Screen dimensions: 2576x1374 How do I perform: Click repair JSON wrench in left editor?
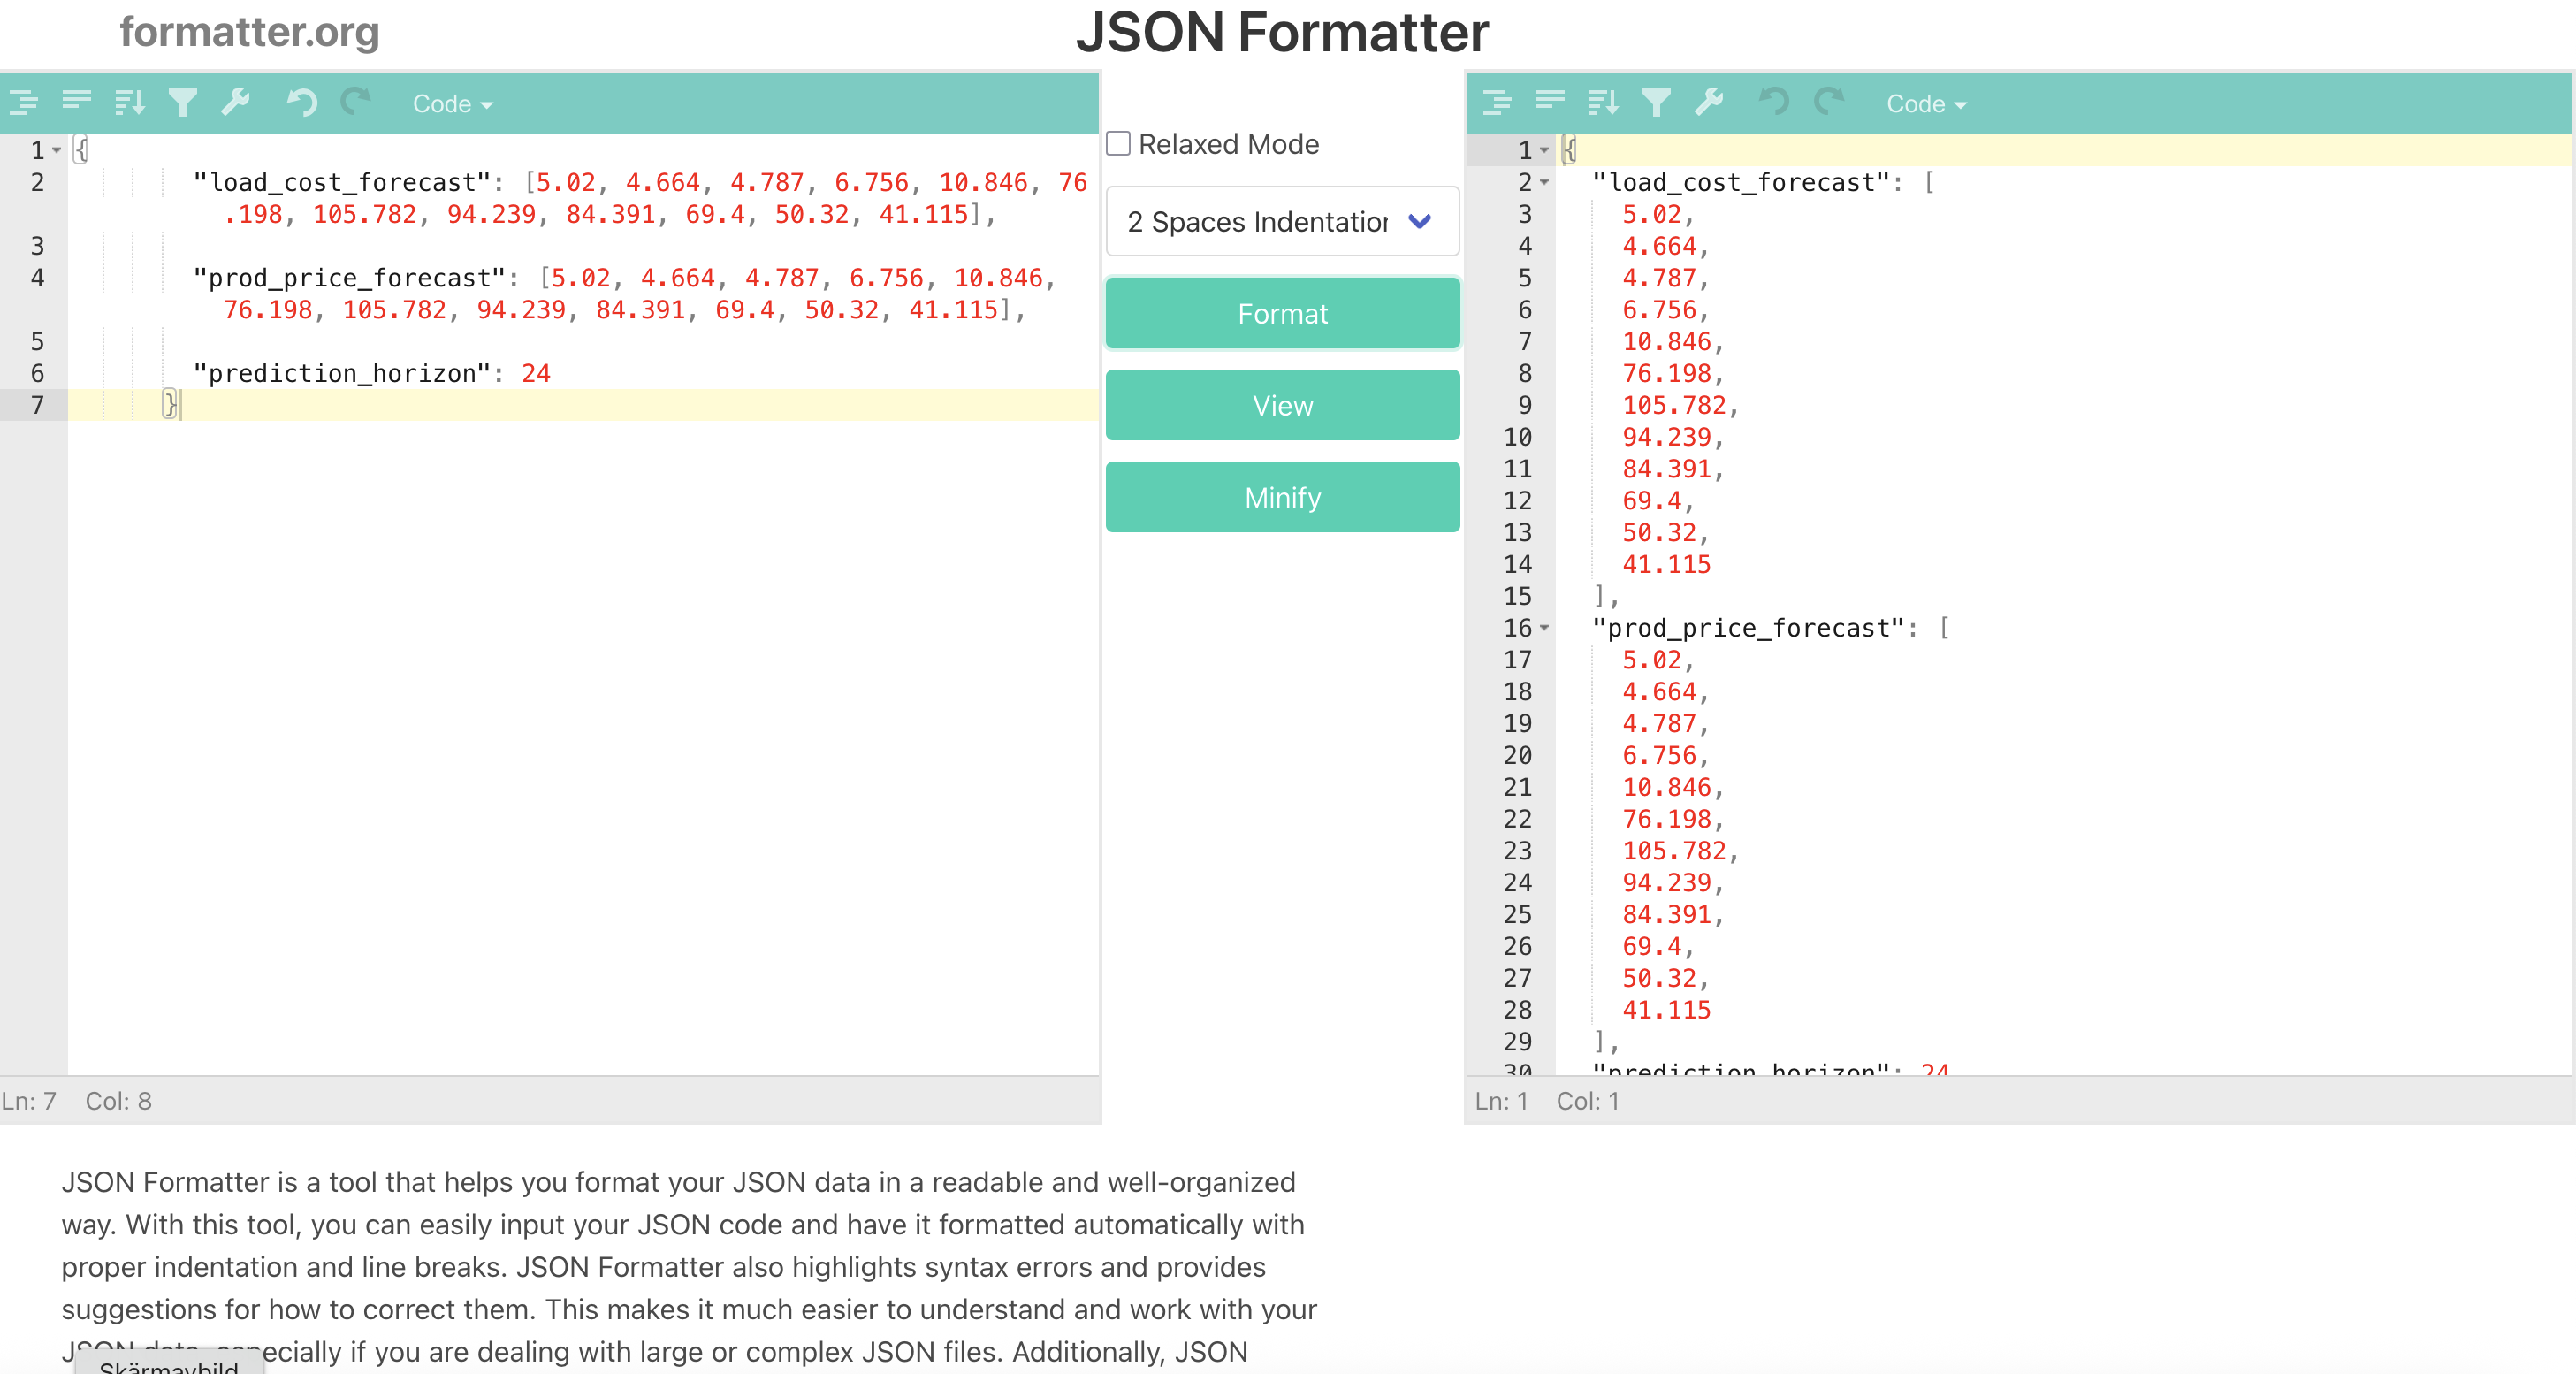(235, 102)
